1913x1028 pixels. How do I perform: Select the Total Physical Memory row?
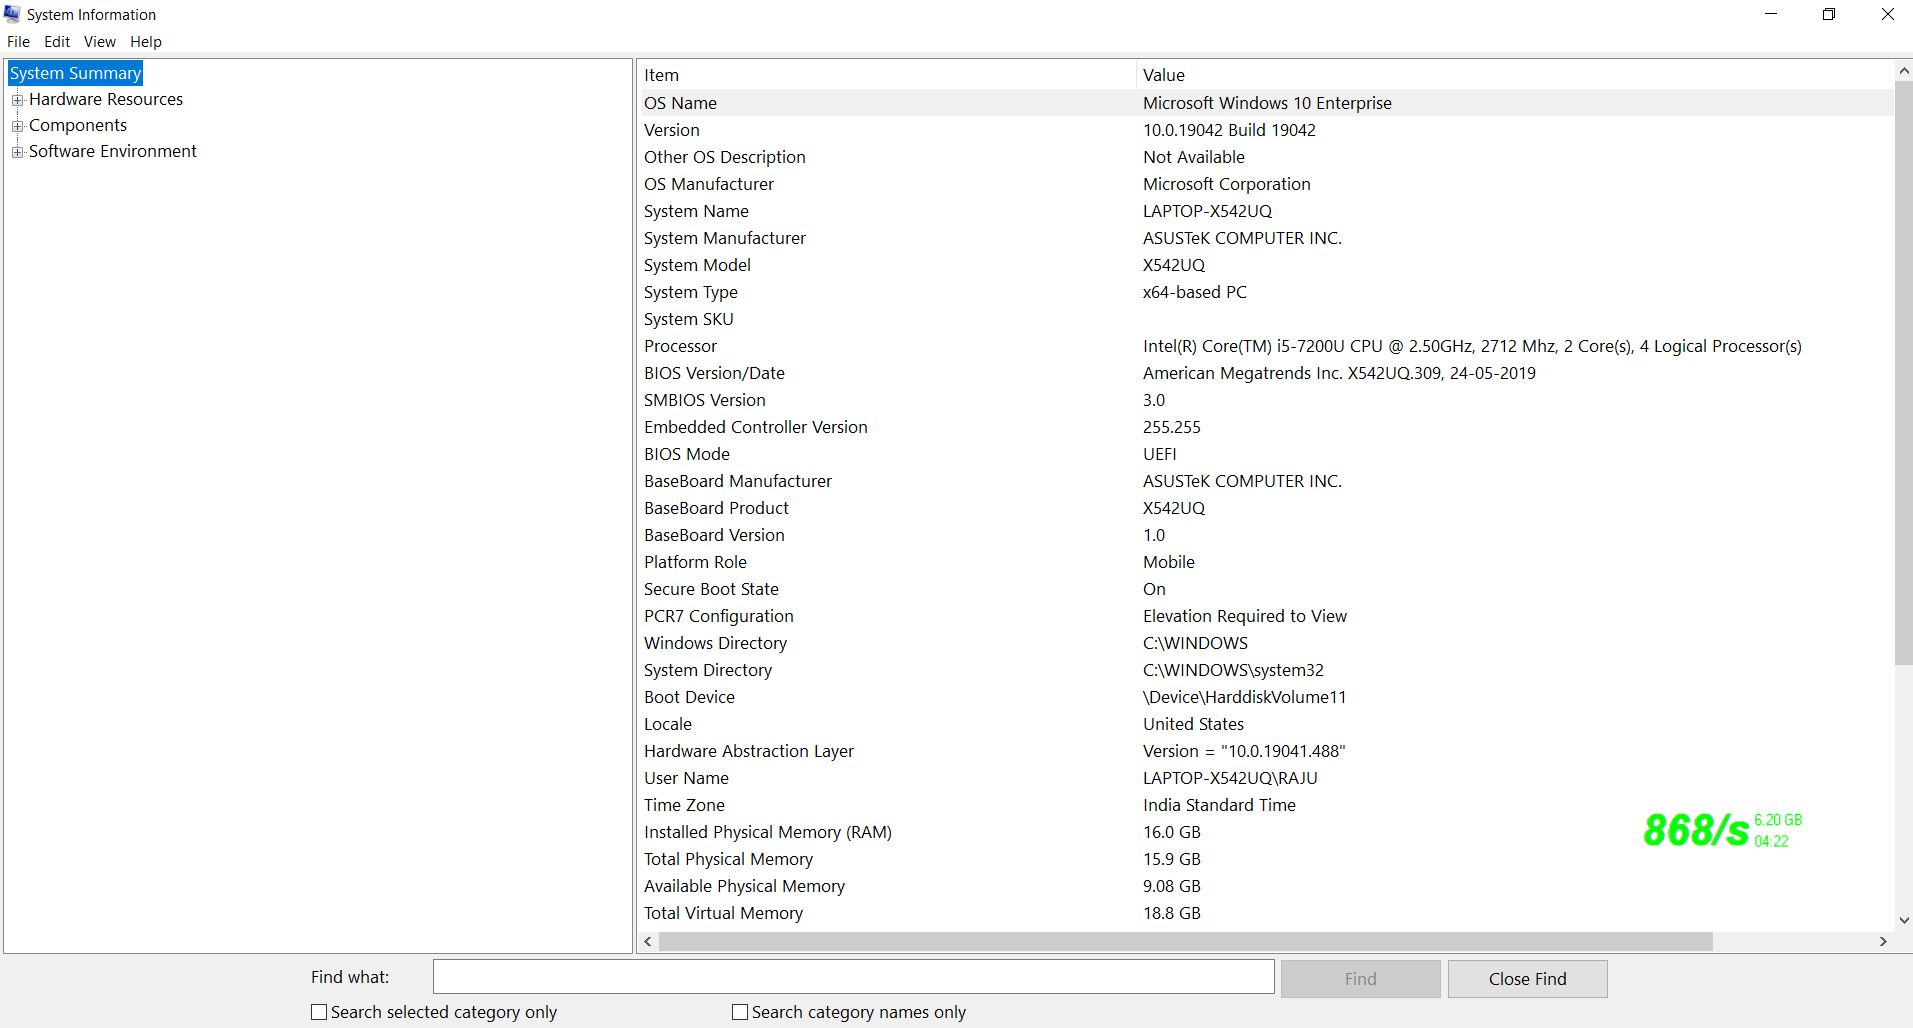click(x=1265, y=859)
